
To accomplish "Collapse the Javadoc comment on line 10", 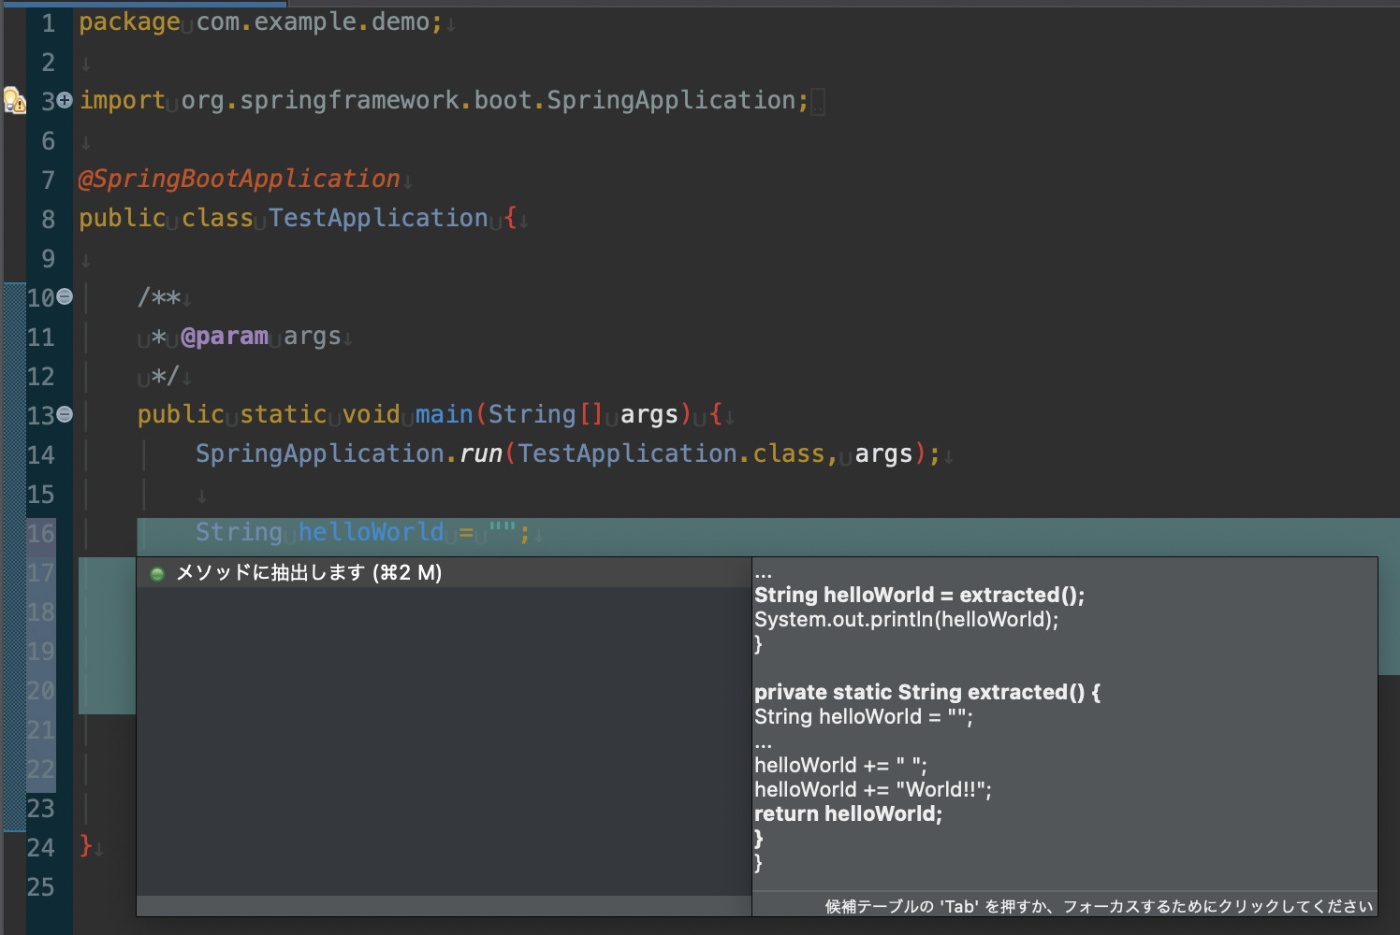I will pyautogui.click(x=65, y=297).
